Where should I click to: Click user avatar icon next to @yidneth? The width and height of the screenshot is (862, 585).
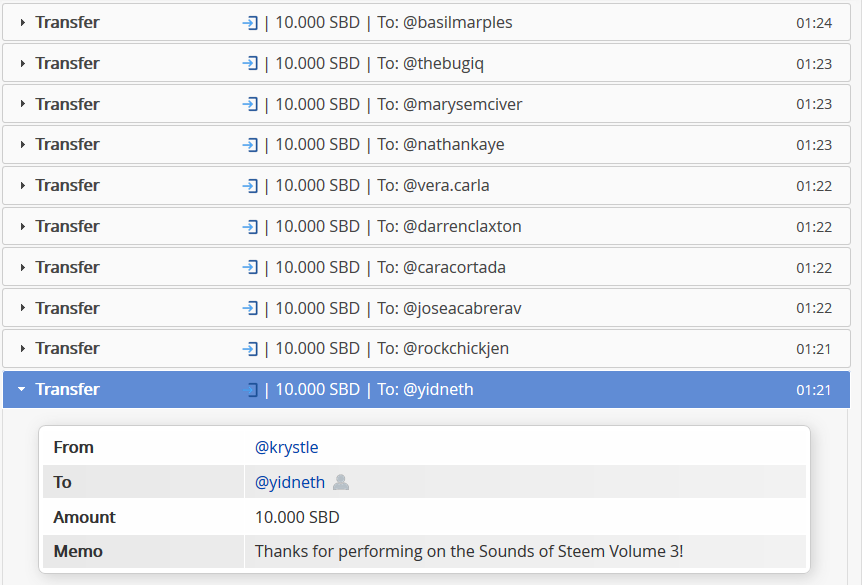pyautogui.click(x=341, y=482)
